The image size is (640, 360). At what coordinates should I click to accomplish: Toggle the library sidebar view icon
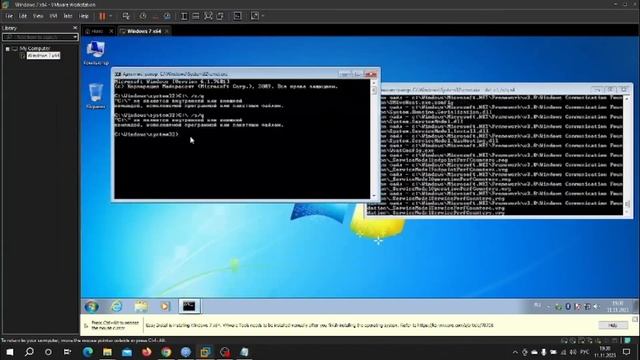pyautogui.click(x=184, y=16)
